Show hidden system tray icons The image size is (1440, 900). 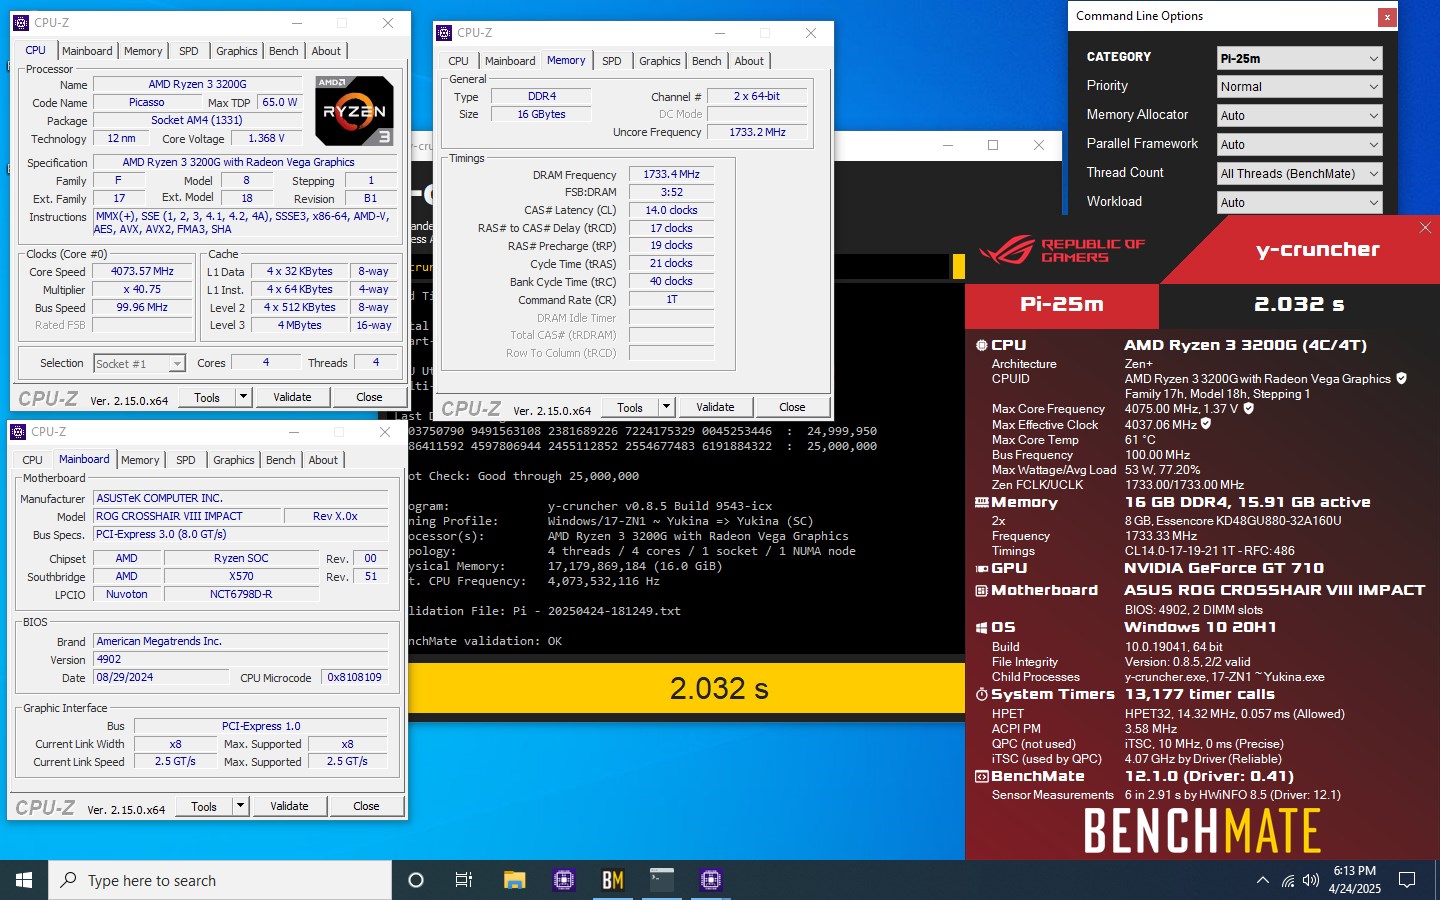pyautogui.click(x=1262, y=880)
